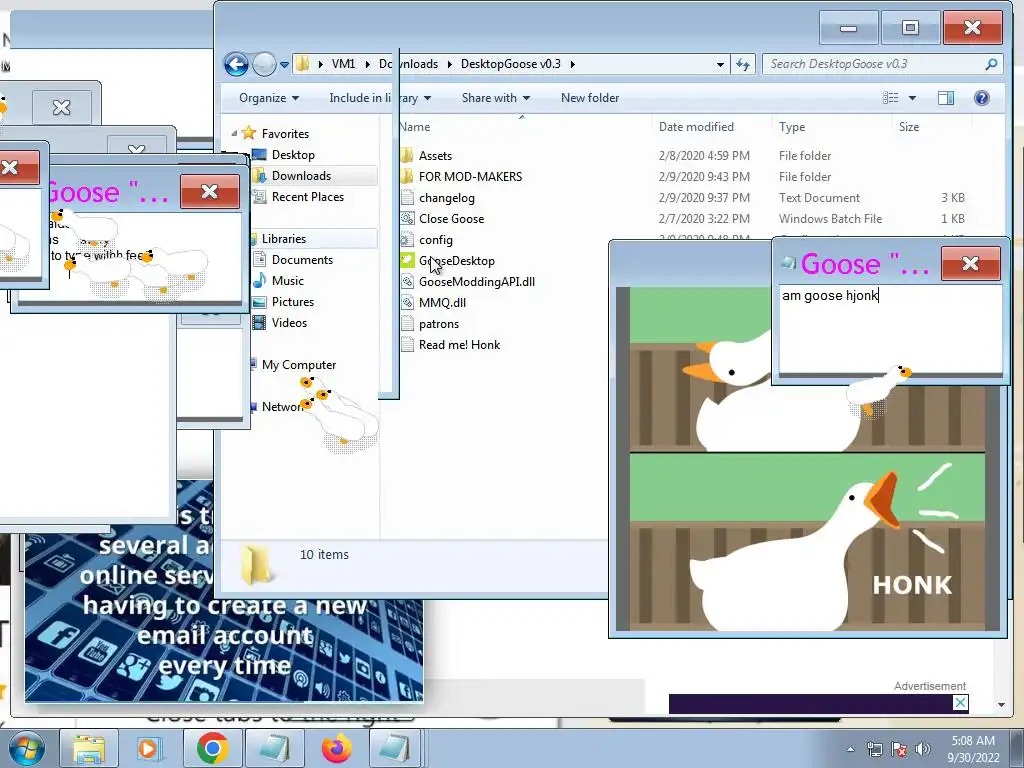
Task: Open the Music library
Action: (x=287, y=281)
